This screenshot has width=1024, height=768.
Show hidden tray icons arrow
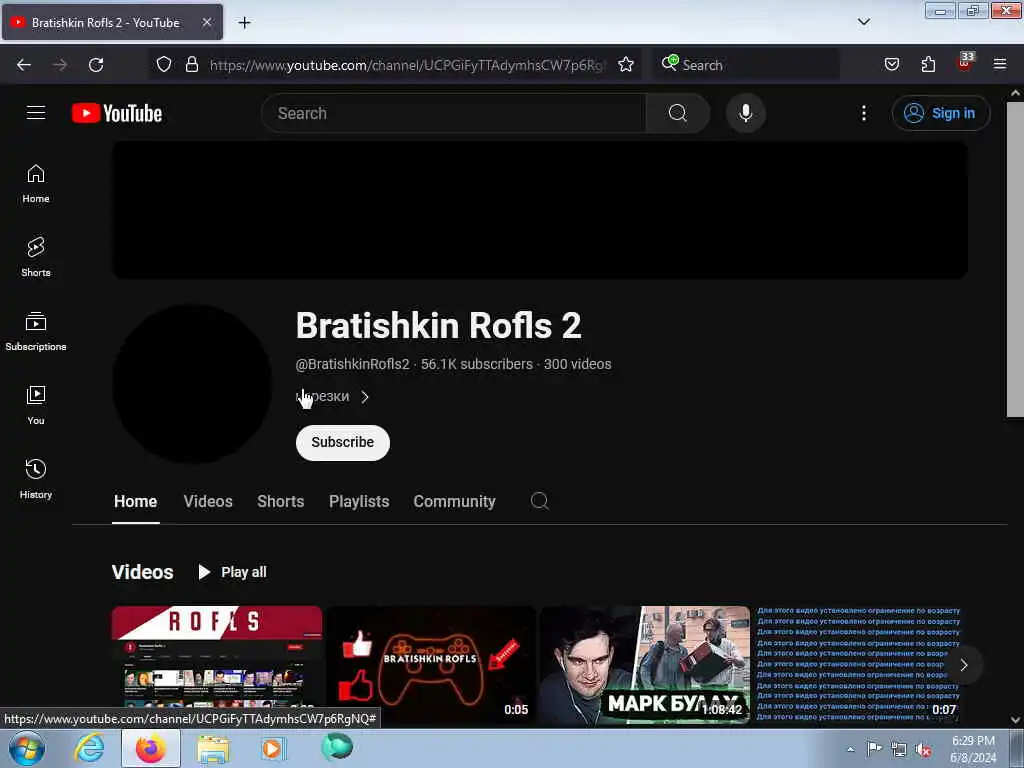[x=850, y=750]
